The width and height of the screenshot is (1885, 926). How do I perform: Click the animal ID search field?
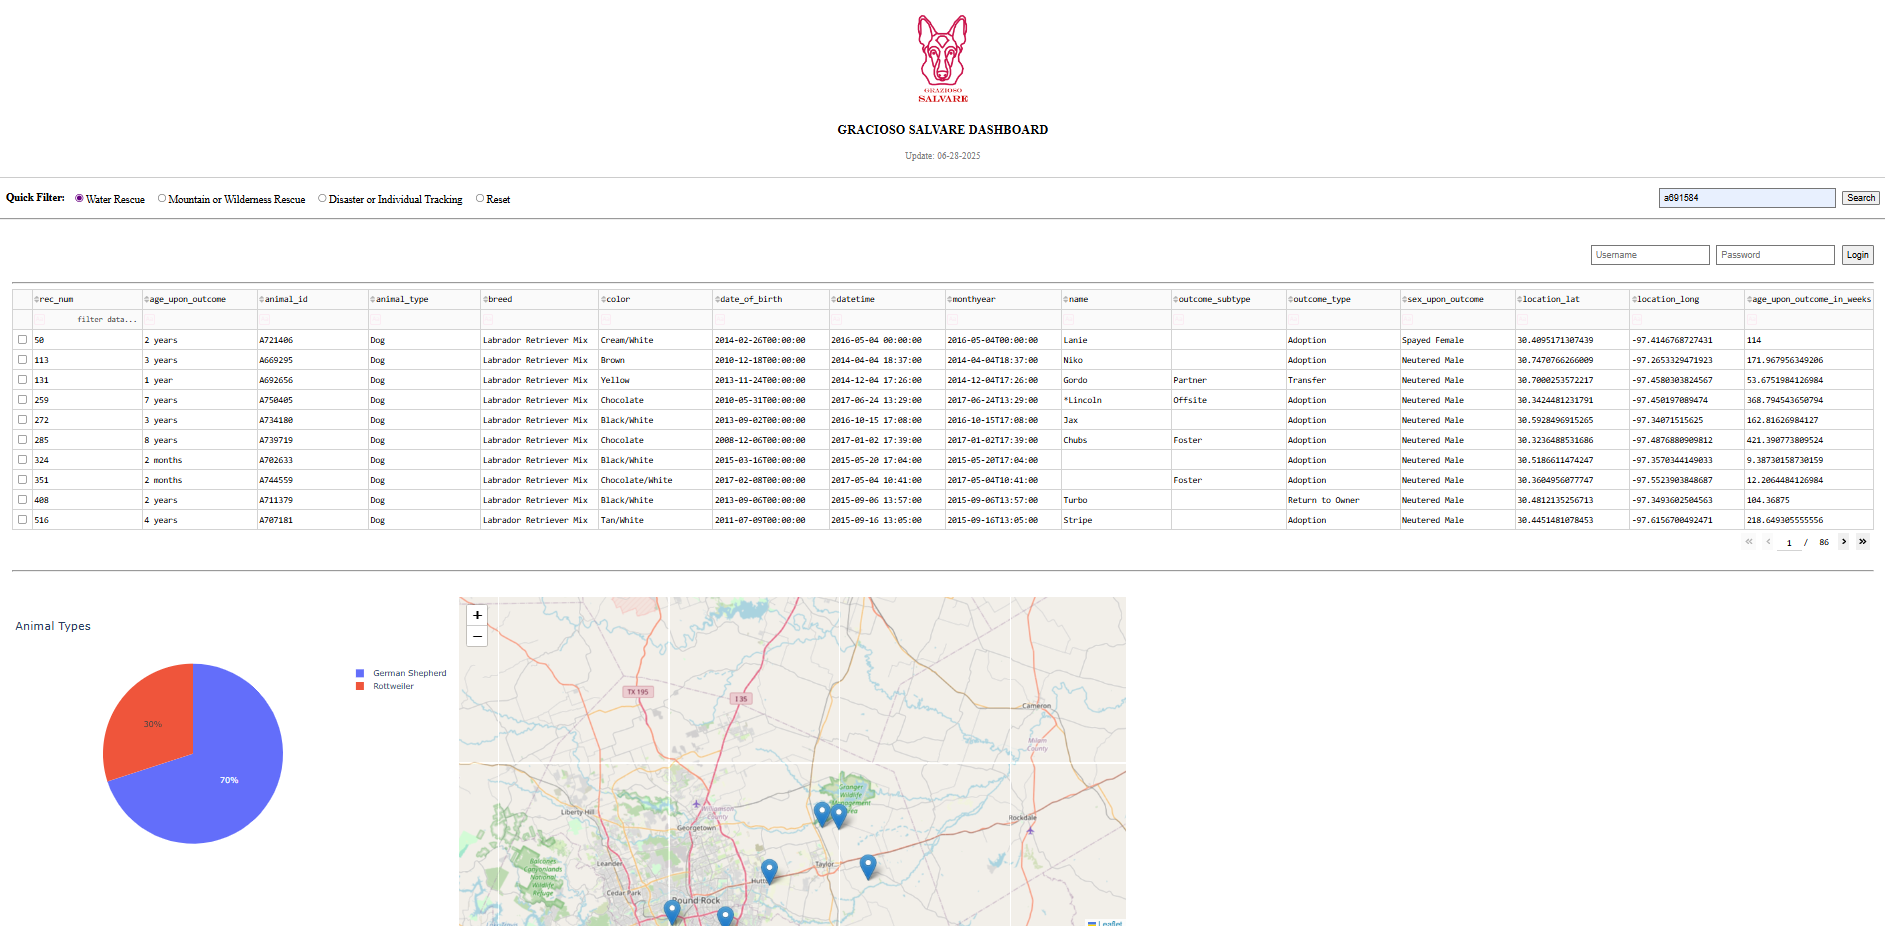click(1747, 198)
